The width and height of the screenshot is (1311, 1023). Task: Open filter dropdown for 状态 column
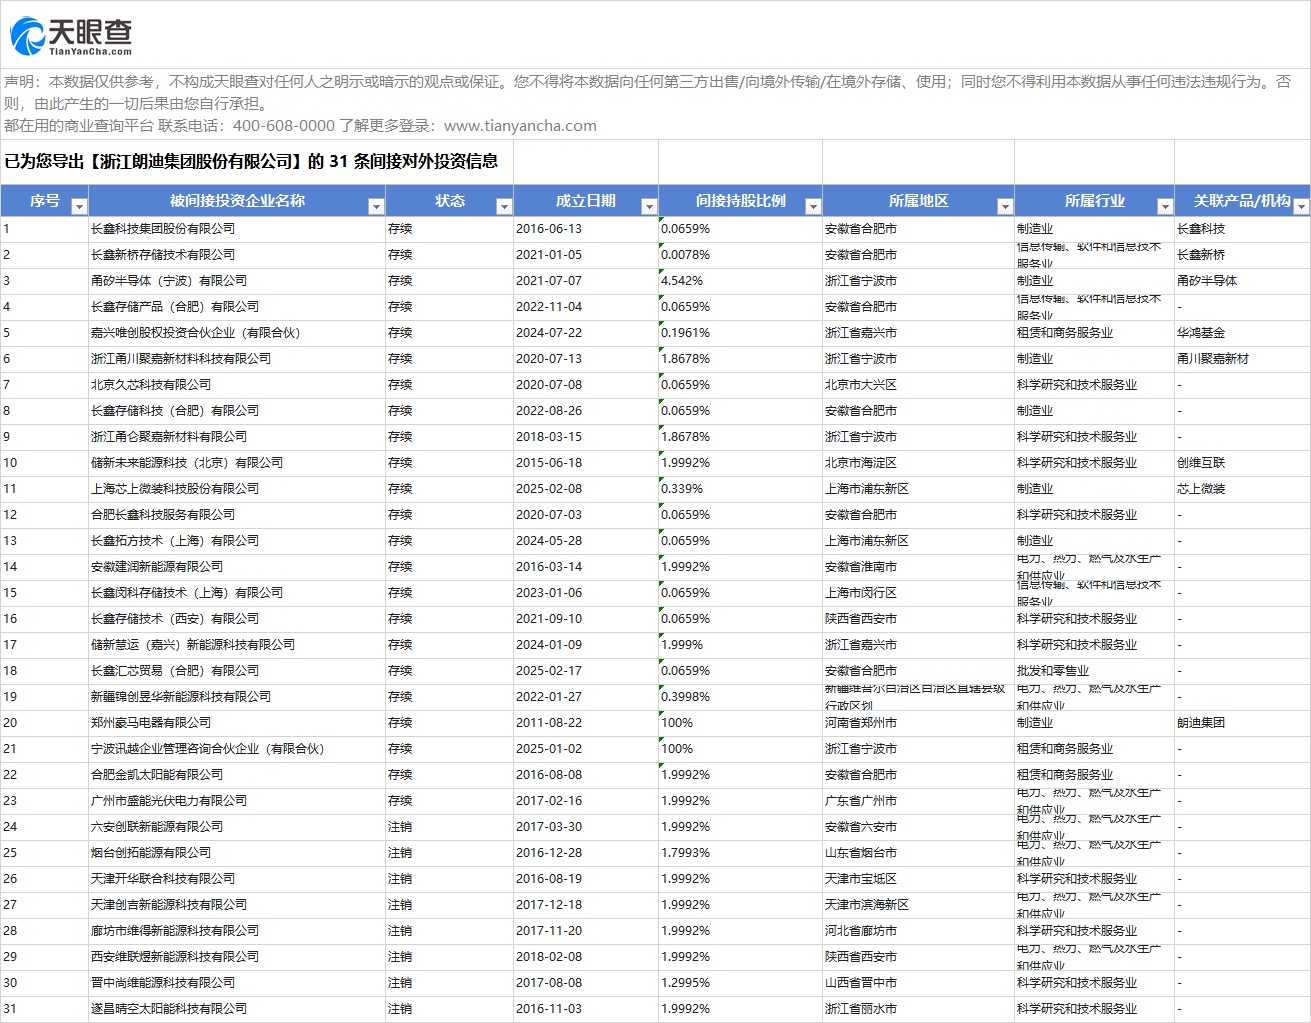(504, 207)
